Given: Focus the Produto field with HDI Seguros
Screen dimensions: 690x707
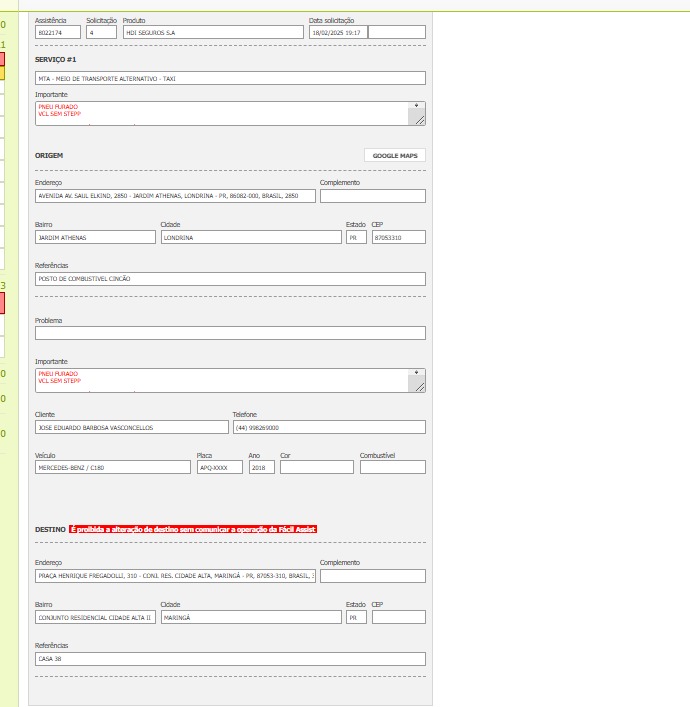Looking at the screenshot, I should click(x=212, y=32).
